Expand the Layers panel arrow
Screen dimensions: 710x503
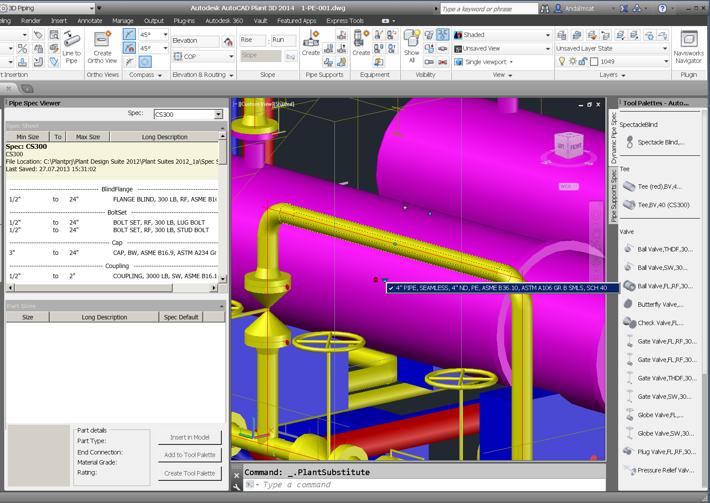tap(624, 75)
